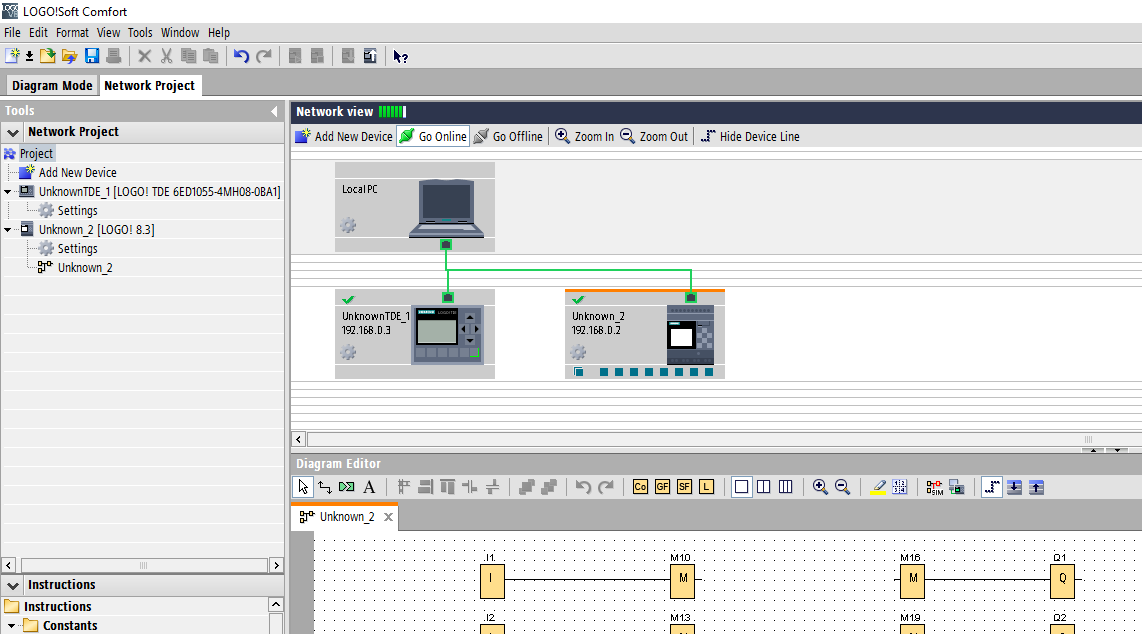Click Go Offline button
The height and width of the screenshot is (634, 1142).
[508, 137]
